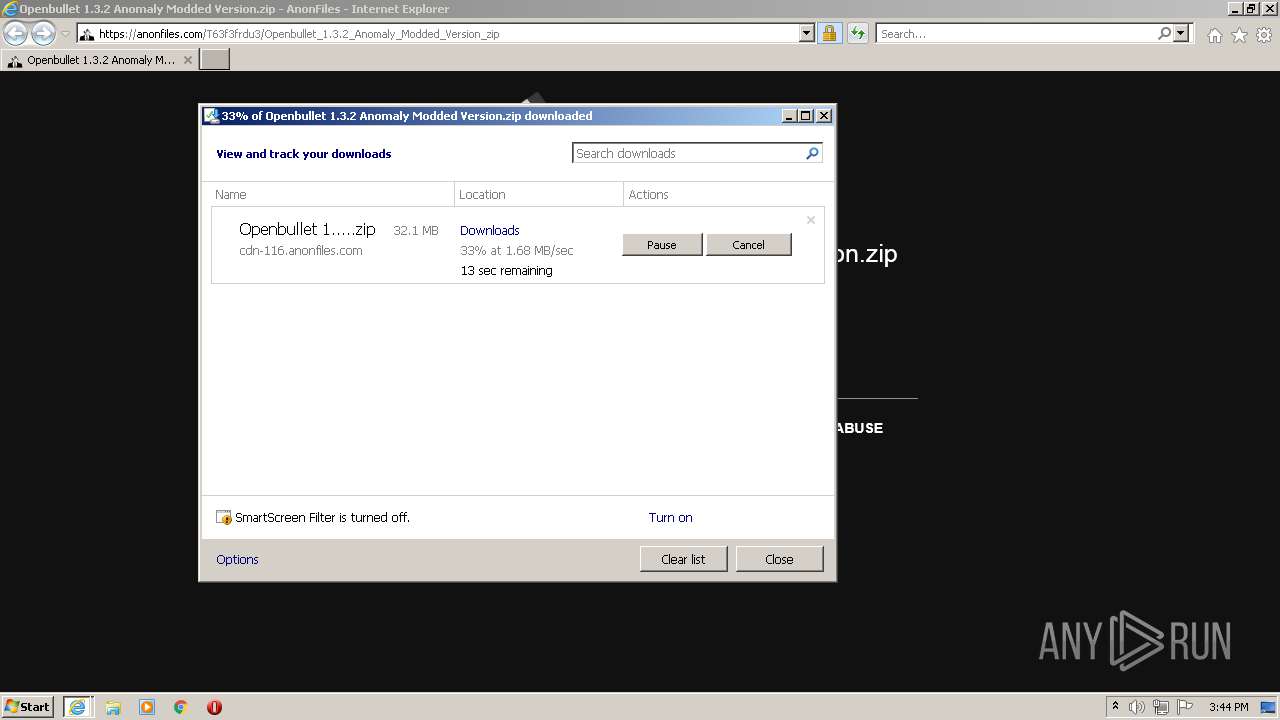This screenshot has width=1280, height=720.
Task: Open a new blank tab
Action: [215, 60]
